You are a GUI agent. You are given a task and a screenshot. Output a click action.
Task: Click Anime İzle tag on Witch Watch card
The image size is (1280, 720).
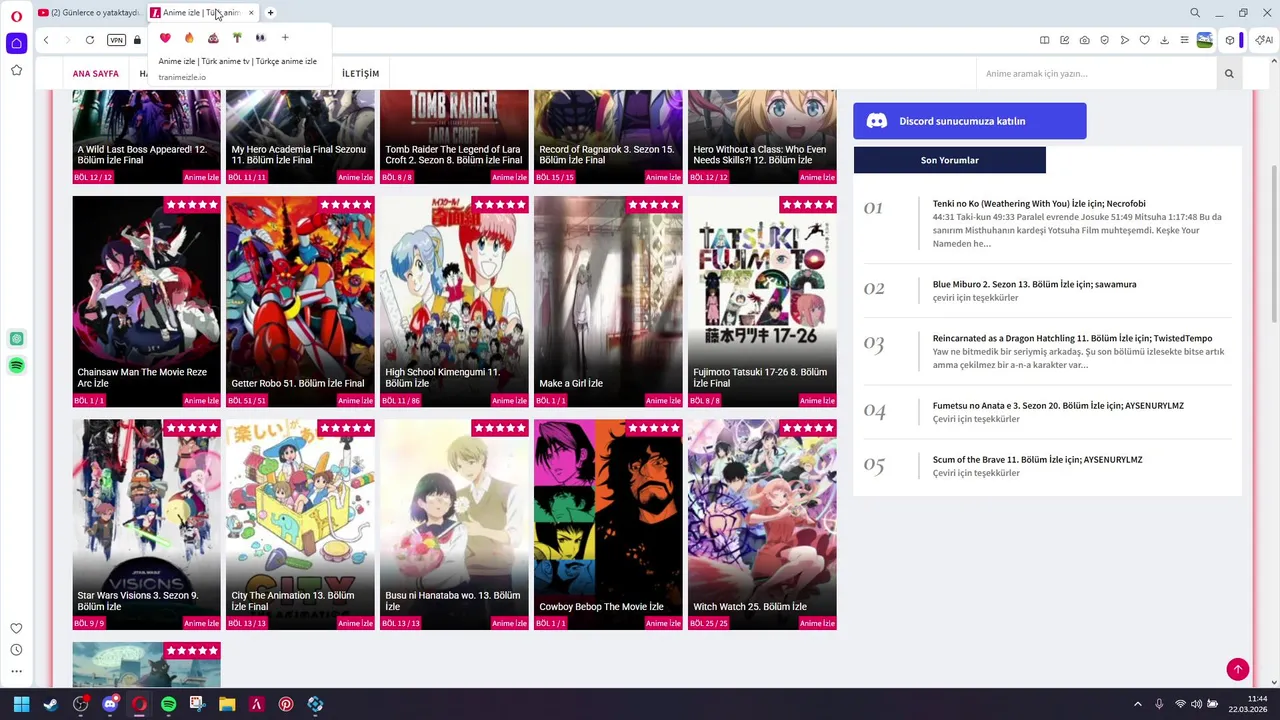(817, 624)
